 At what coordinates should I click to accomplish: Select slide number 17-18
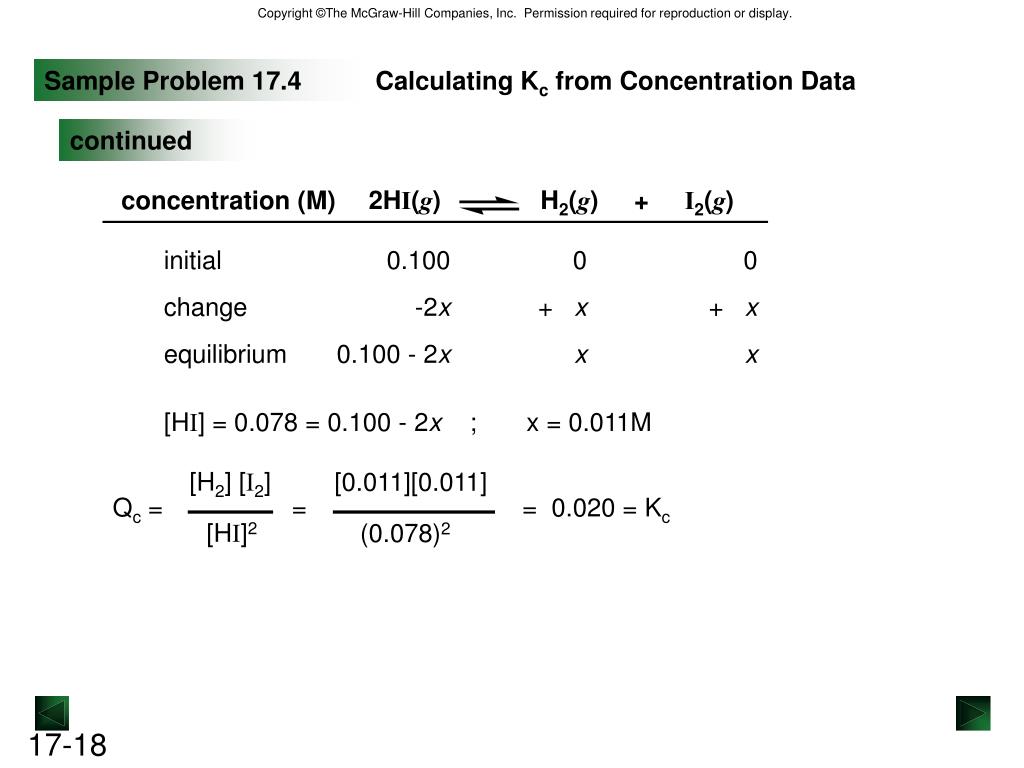(x=68, y=746)
